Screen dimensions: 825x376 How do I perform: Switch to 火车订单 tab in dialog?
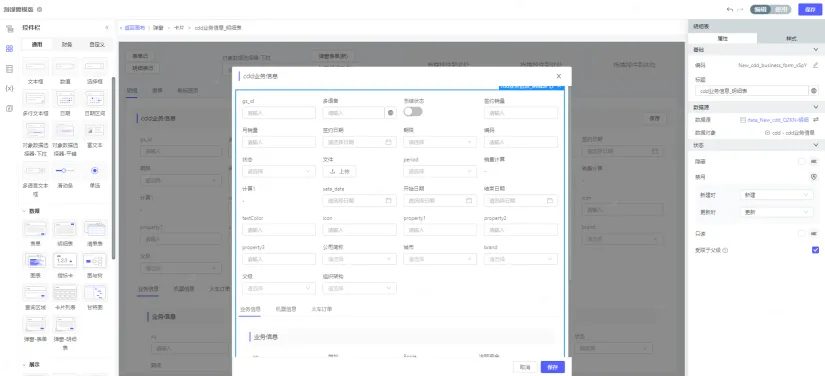321,309
